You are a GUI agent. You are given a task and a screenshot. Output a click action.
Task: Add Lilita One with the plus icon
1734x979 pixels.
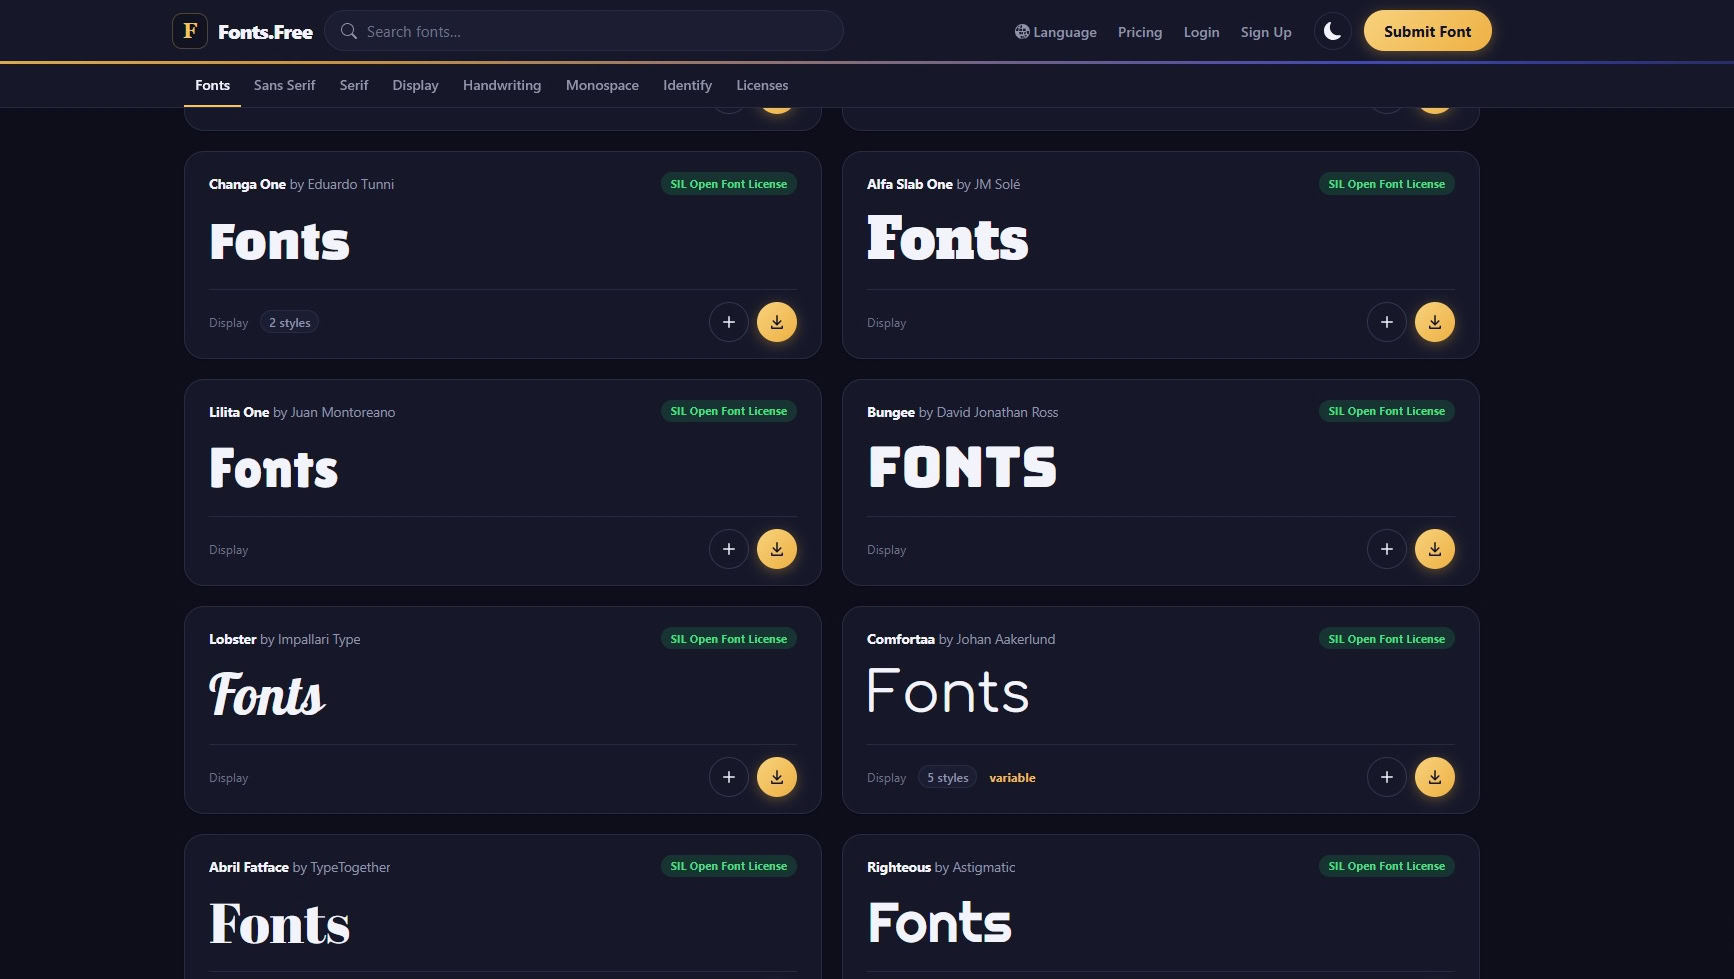tap(729, 549)
